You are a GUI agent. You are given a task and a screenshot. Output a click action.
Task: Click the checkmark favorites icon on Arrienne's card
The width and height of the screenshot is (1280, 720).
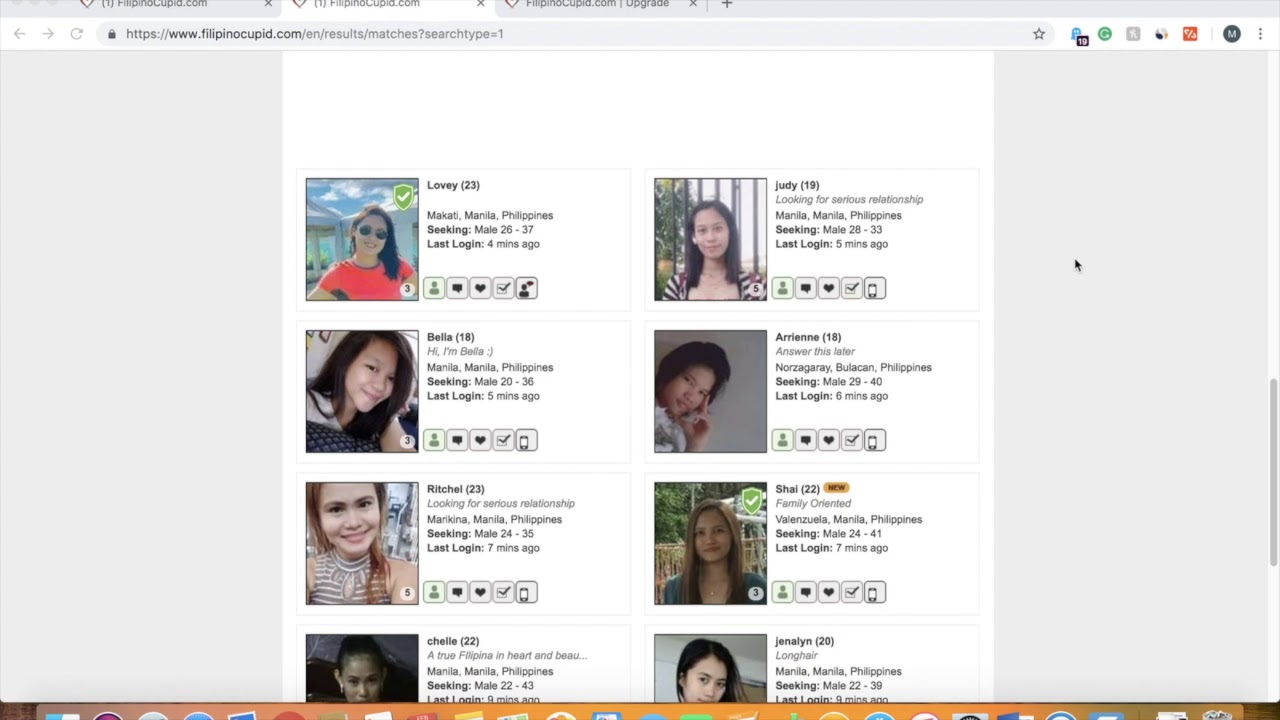pos(851,440)
